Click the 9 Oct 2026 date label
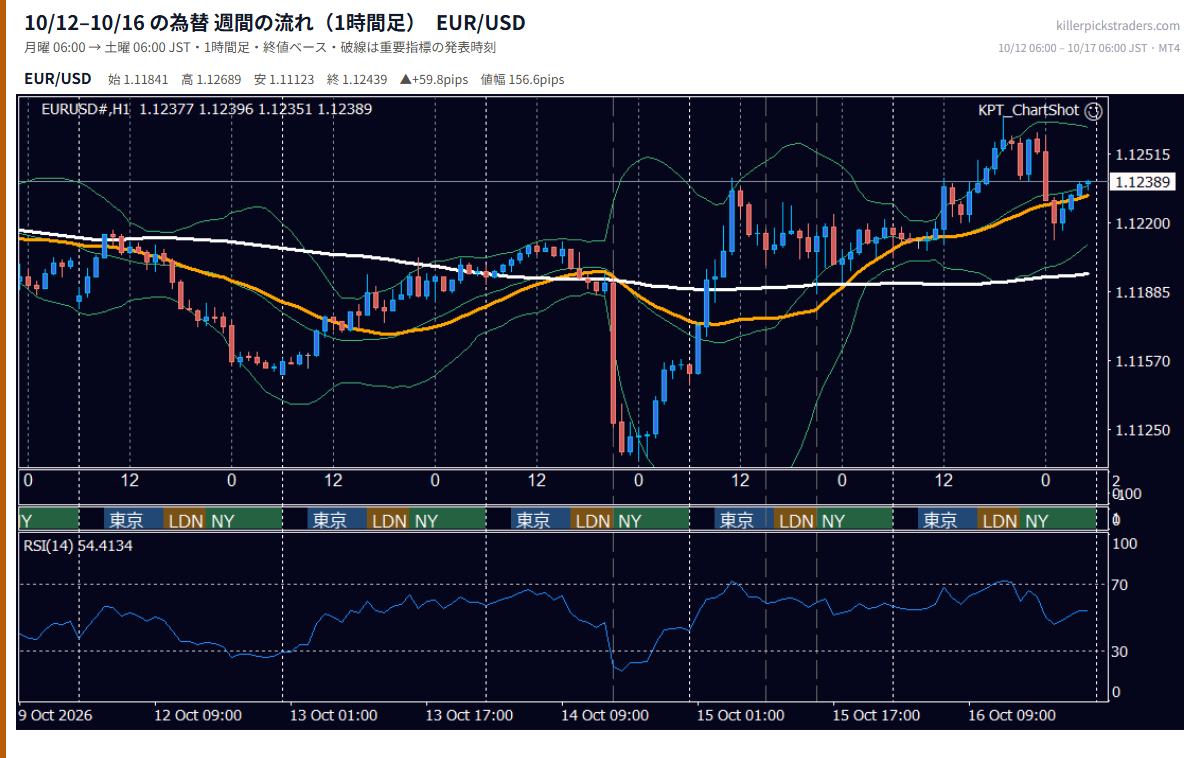 pos(55,715)
